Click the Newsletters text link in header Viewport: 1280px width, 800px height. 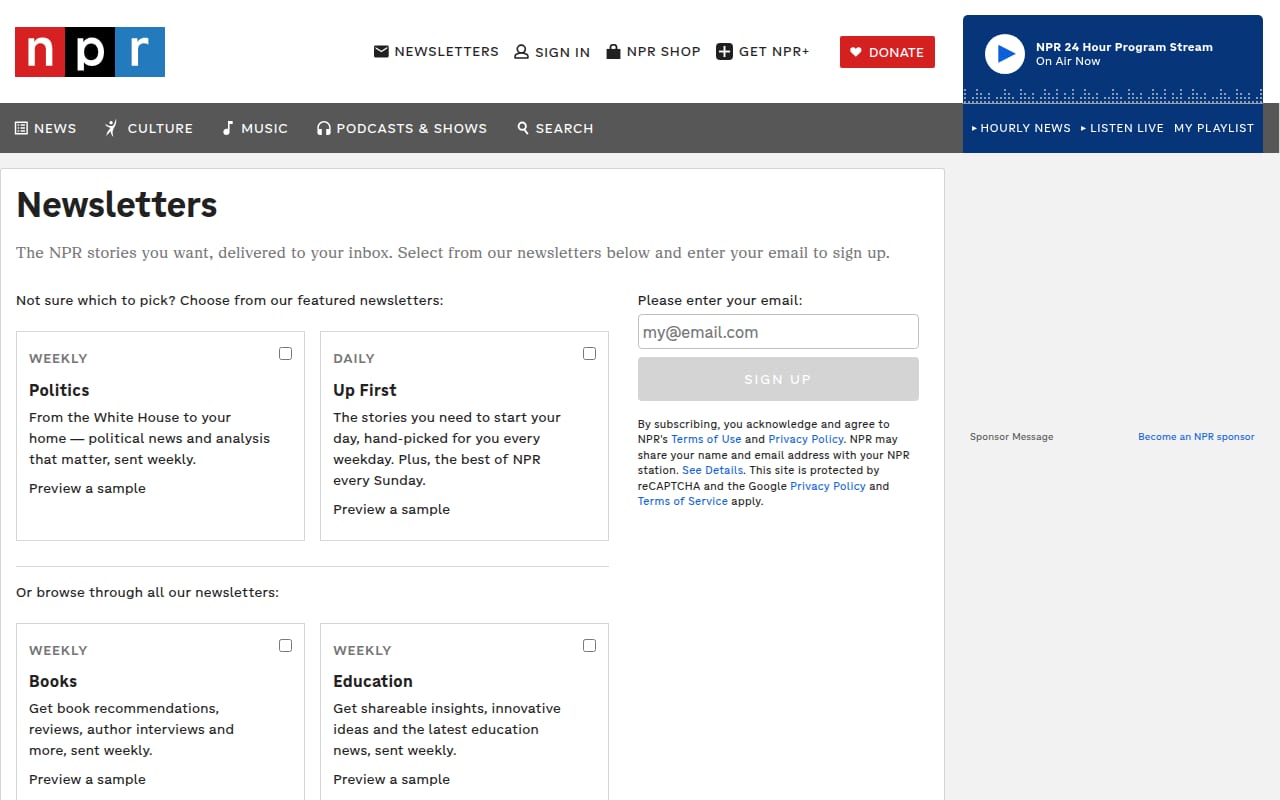click(x=446, y=51)
